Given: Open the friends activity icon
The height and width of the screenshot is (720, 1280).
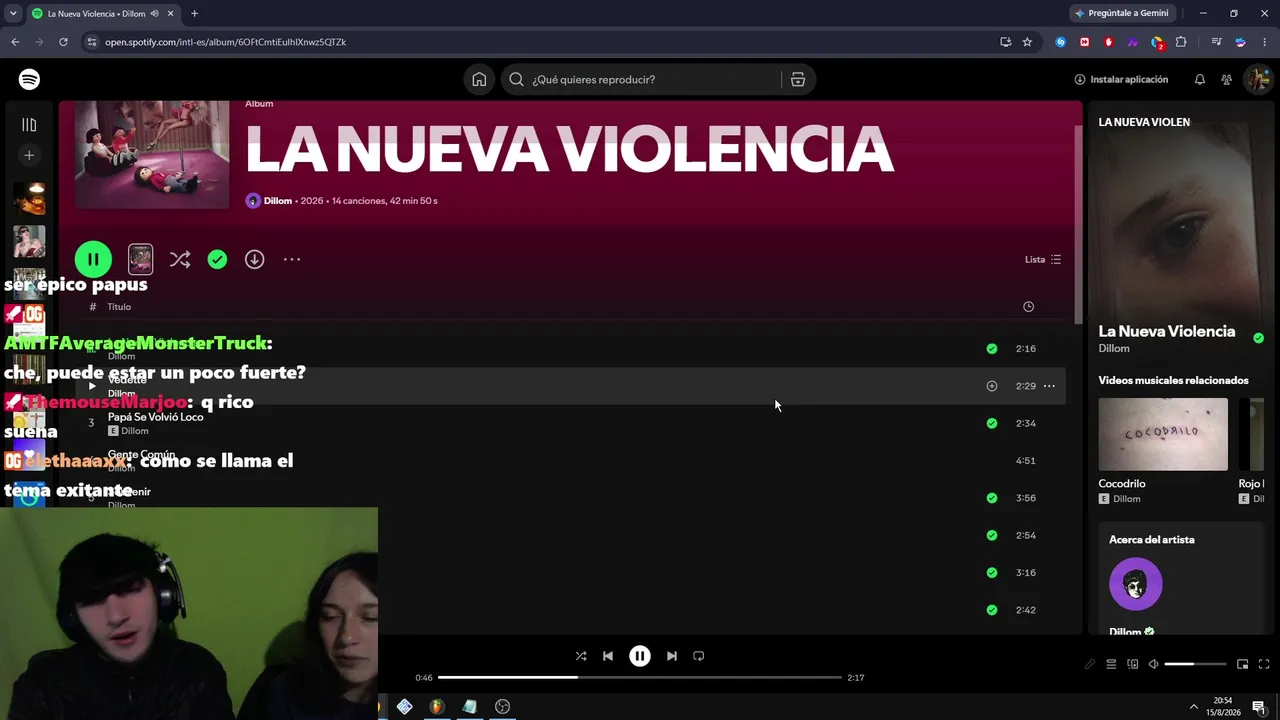Looking at the screenshot, I should (1226, 79).
